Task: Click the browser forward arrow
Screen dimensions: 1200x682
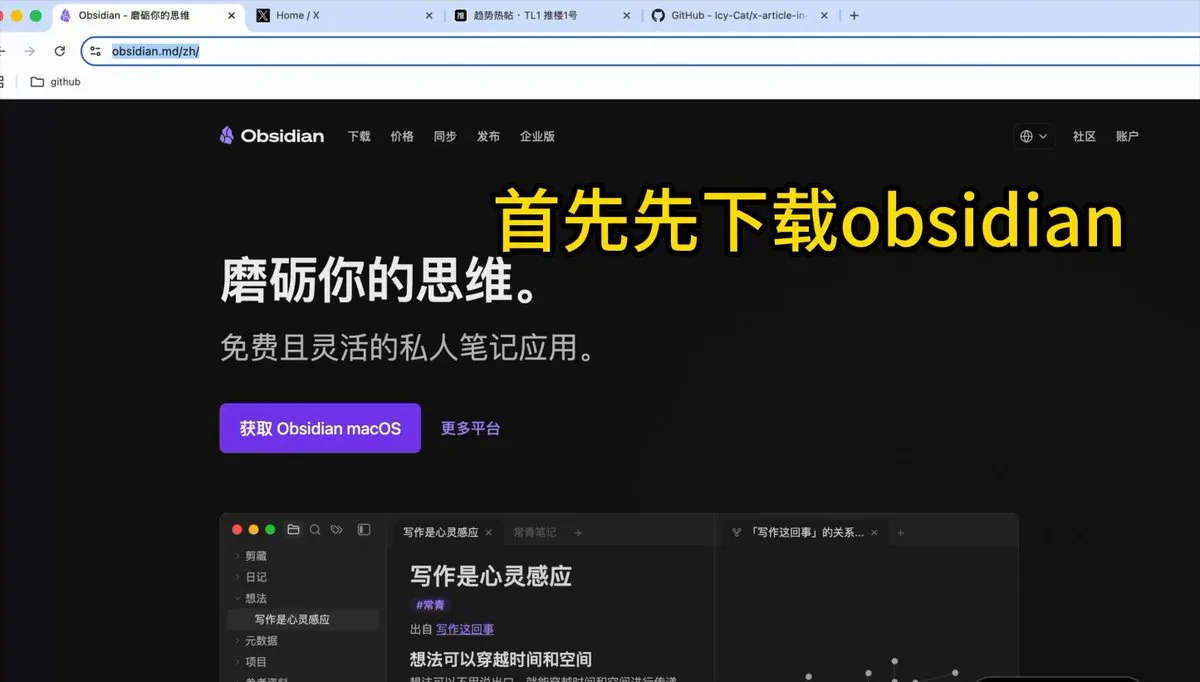Action: [29, 51]
